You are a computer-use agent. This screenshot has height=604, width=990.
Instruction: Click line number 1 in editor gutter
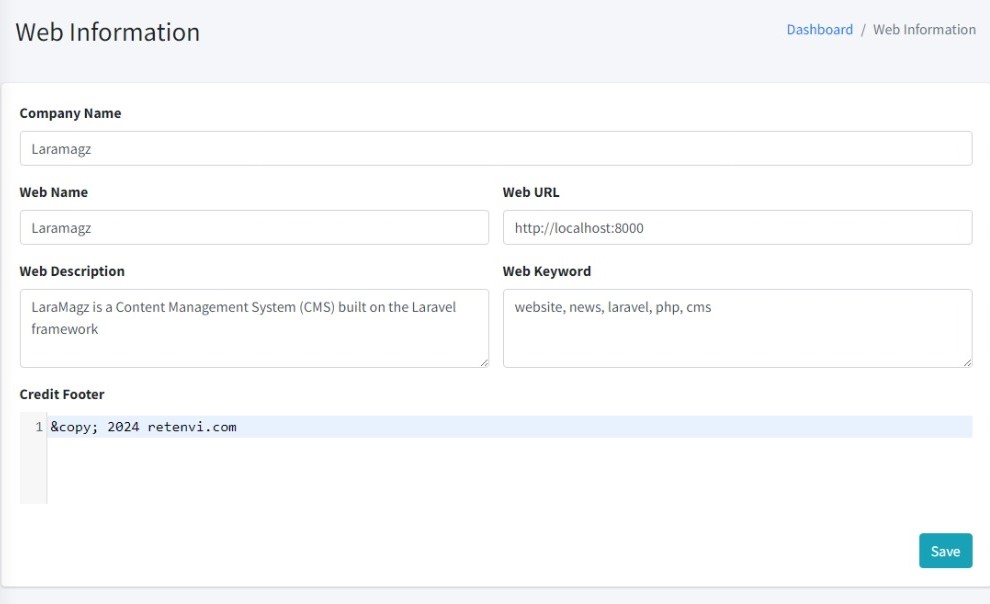click(39, 427)
